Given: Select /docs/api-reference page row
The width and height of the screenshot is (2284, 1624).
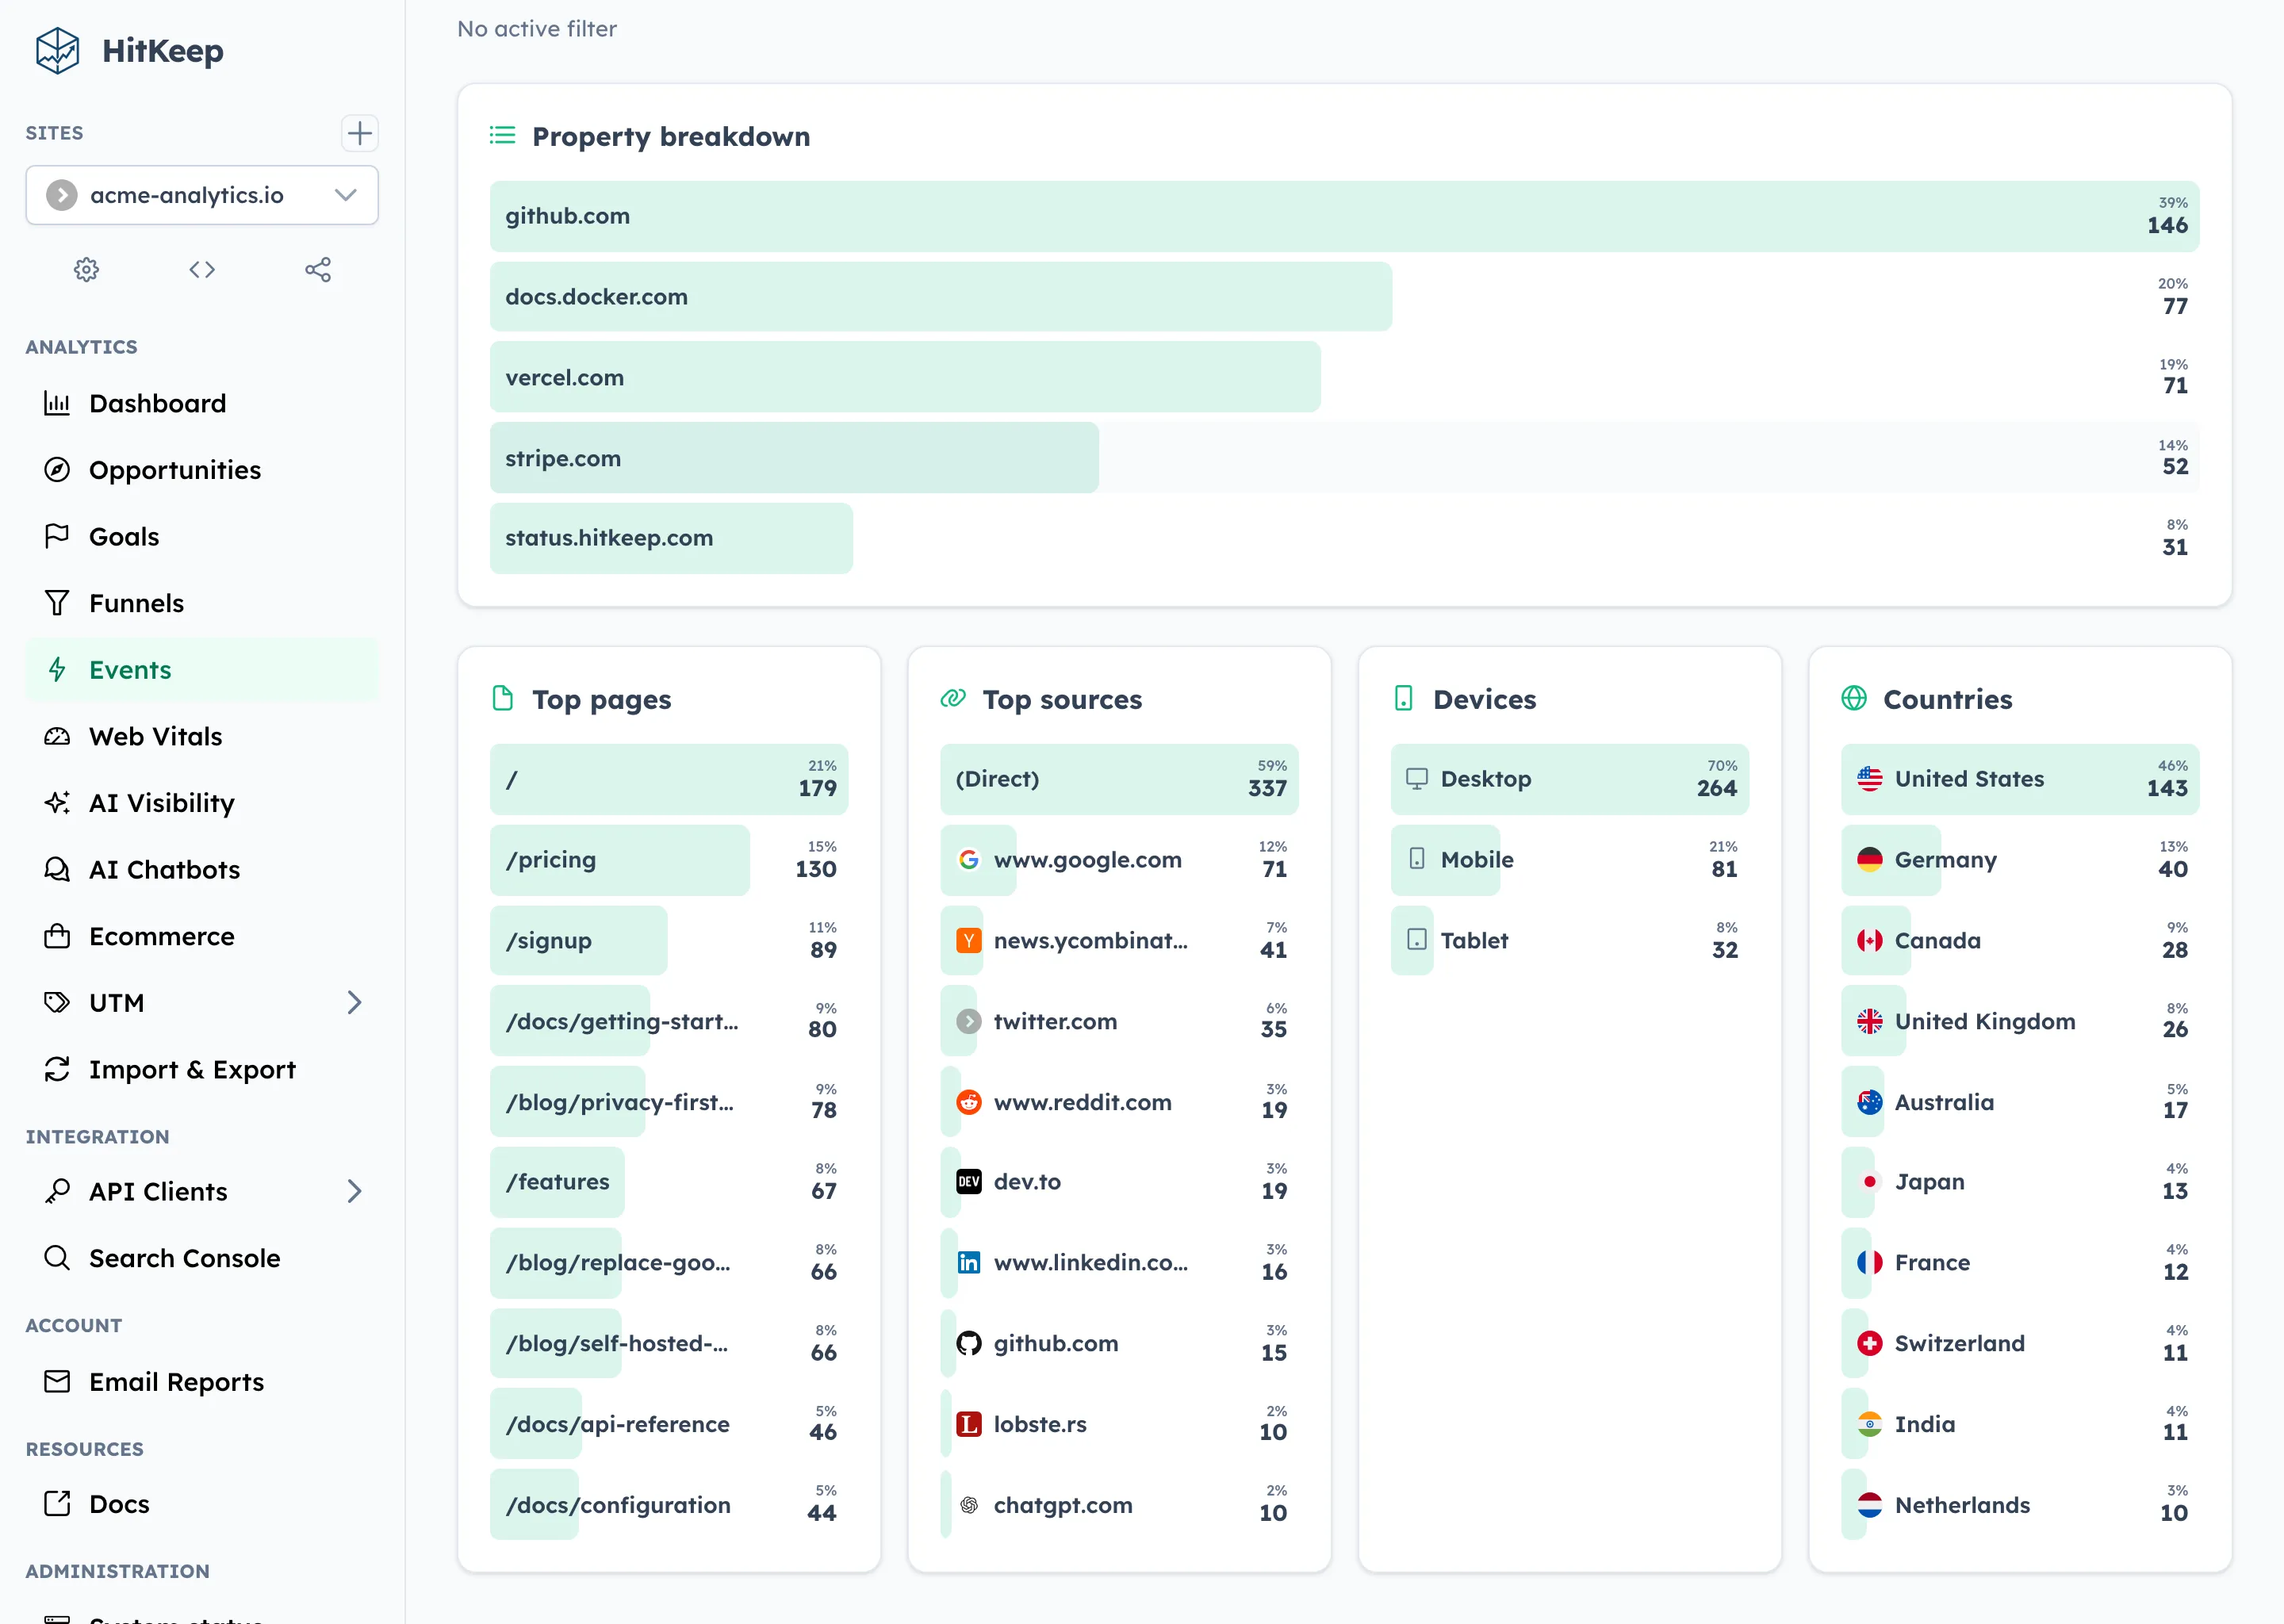Looking at the screenshot, I should [669, 1424].
